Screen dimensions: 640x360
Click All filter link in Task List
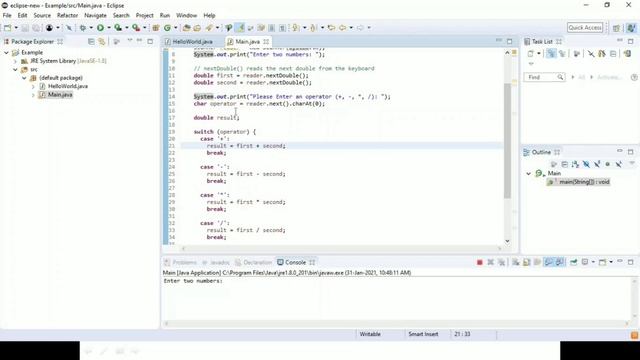(x=582, y=77)
